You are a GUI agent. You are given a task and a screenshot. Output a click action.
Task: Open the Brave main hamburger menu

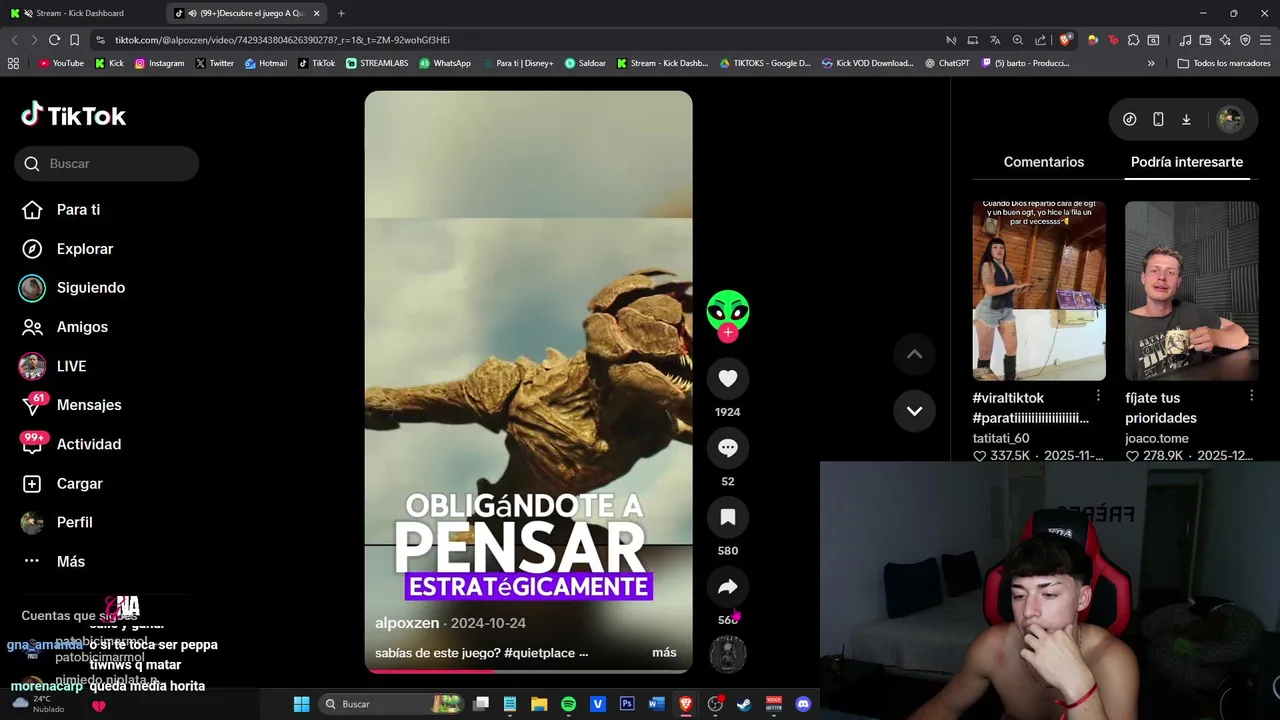pyautogui.click(x=1265, y=40)
